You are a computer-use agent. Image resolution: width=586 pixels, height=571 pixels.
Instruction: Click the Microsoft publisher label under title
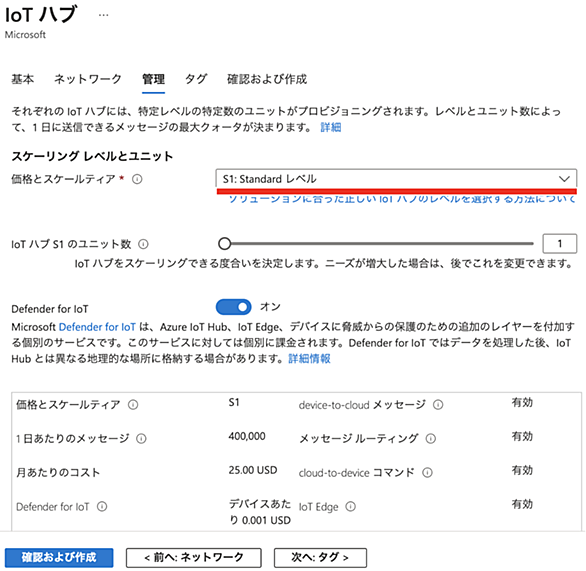[x=25, y=35]
